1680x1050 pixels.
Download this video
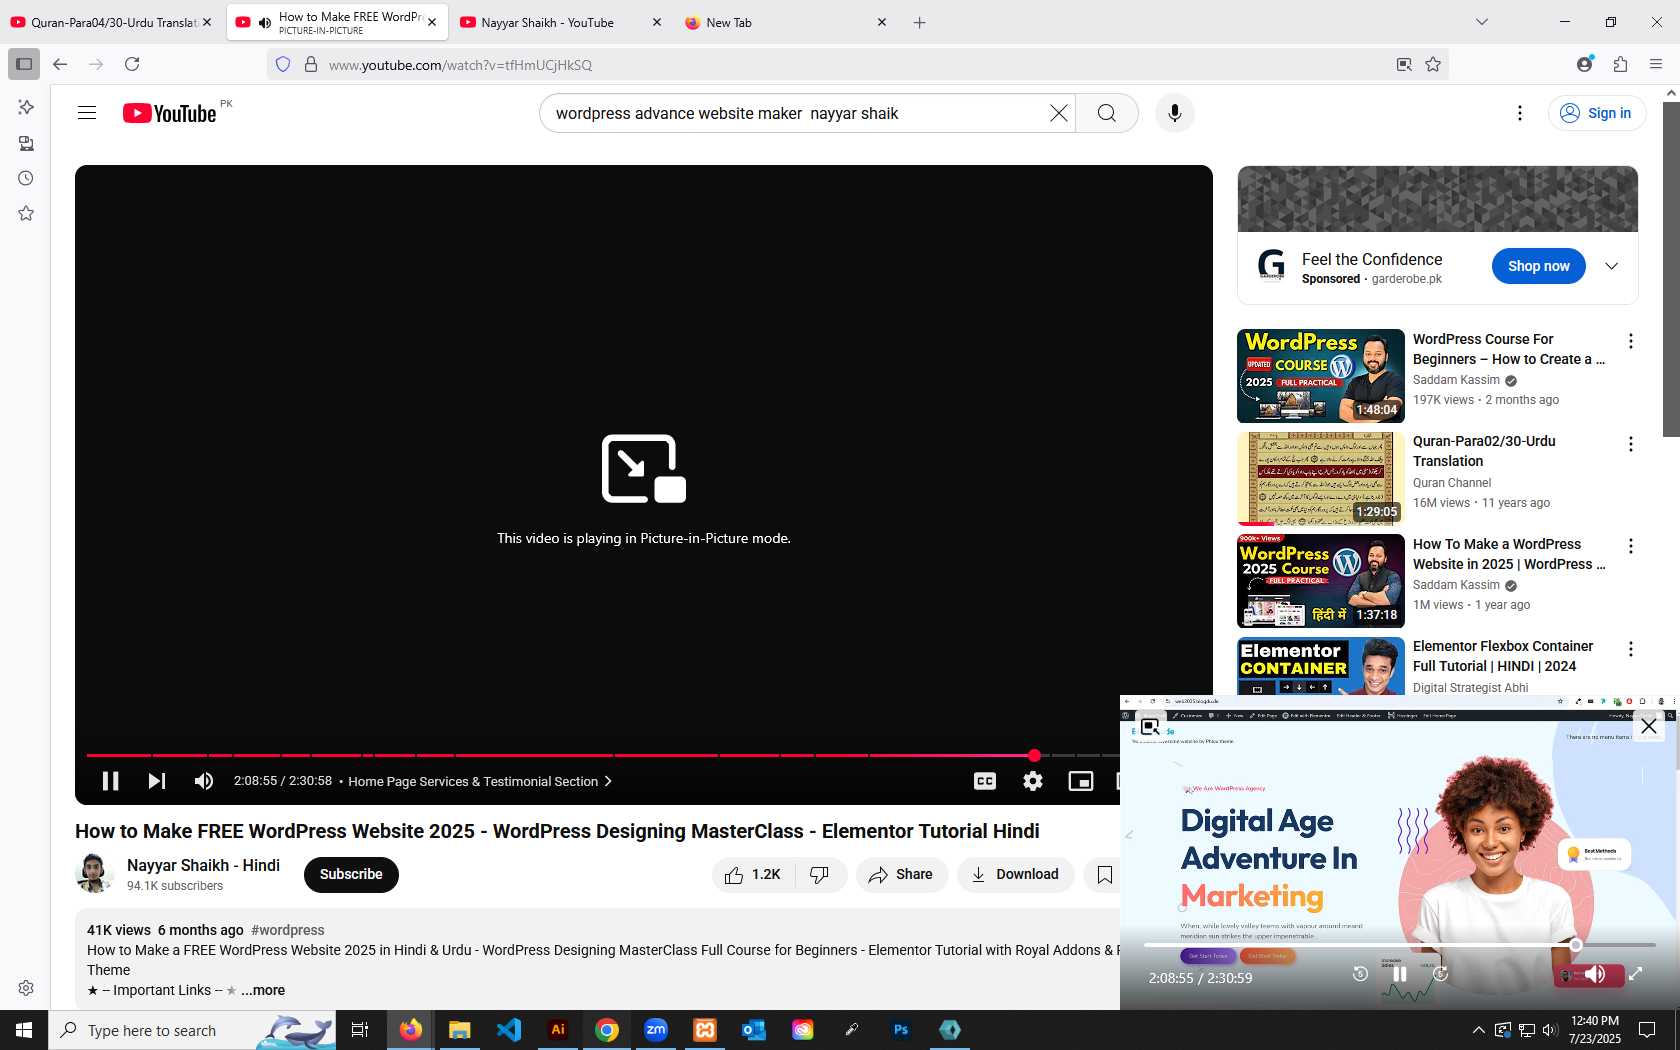click(1015, 875)
